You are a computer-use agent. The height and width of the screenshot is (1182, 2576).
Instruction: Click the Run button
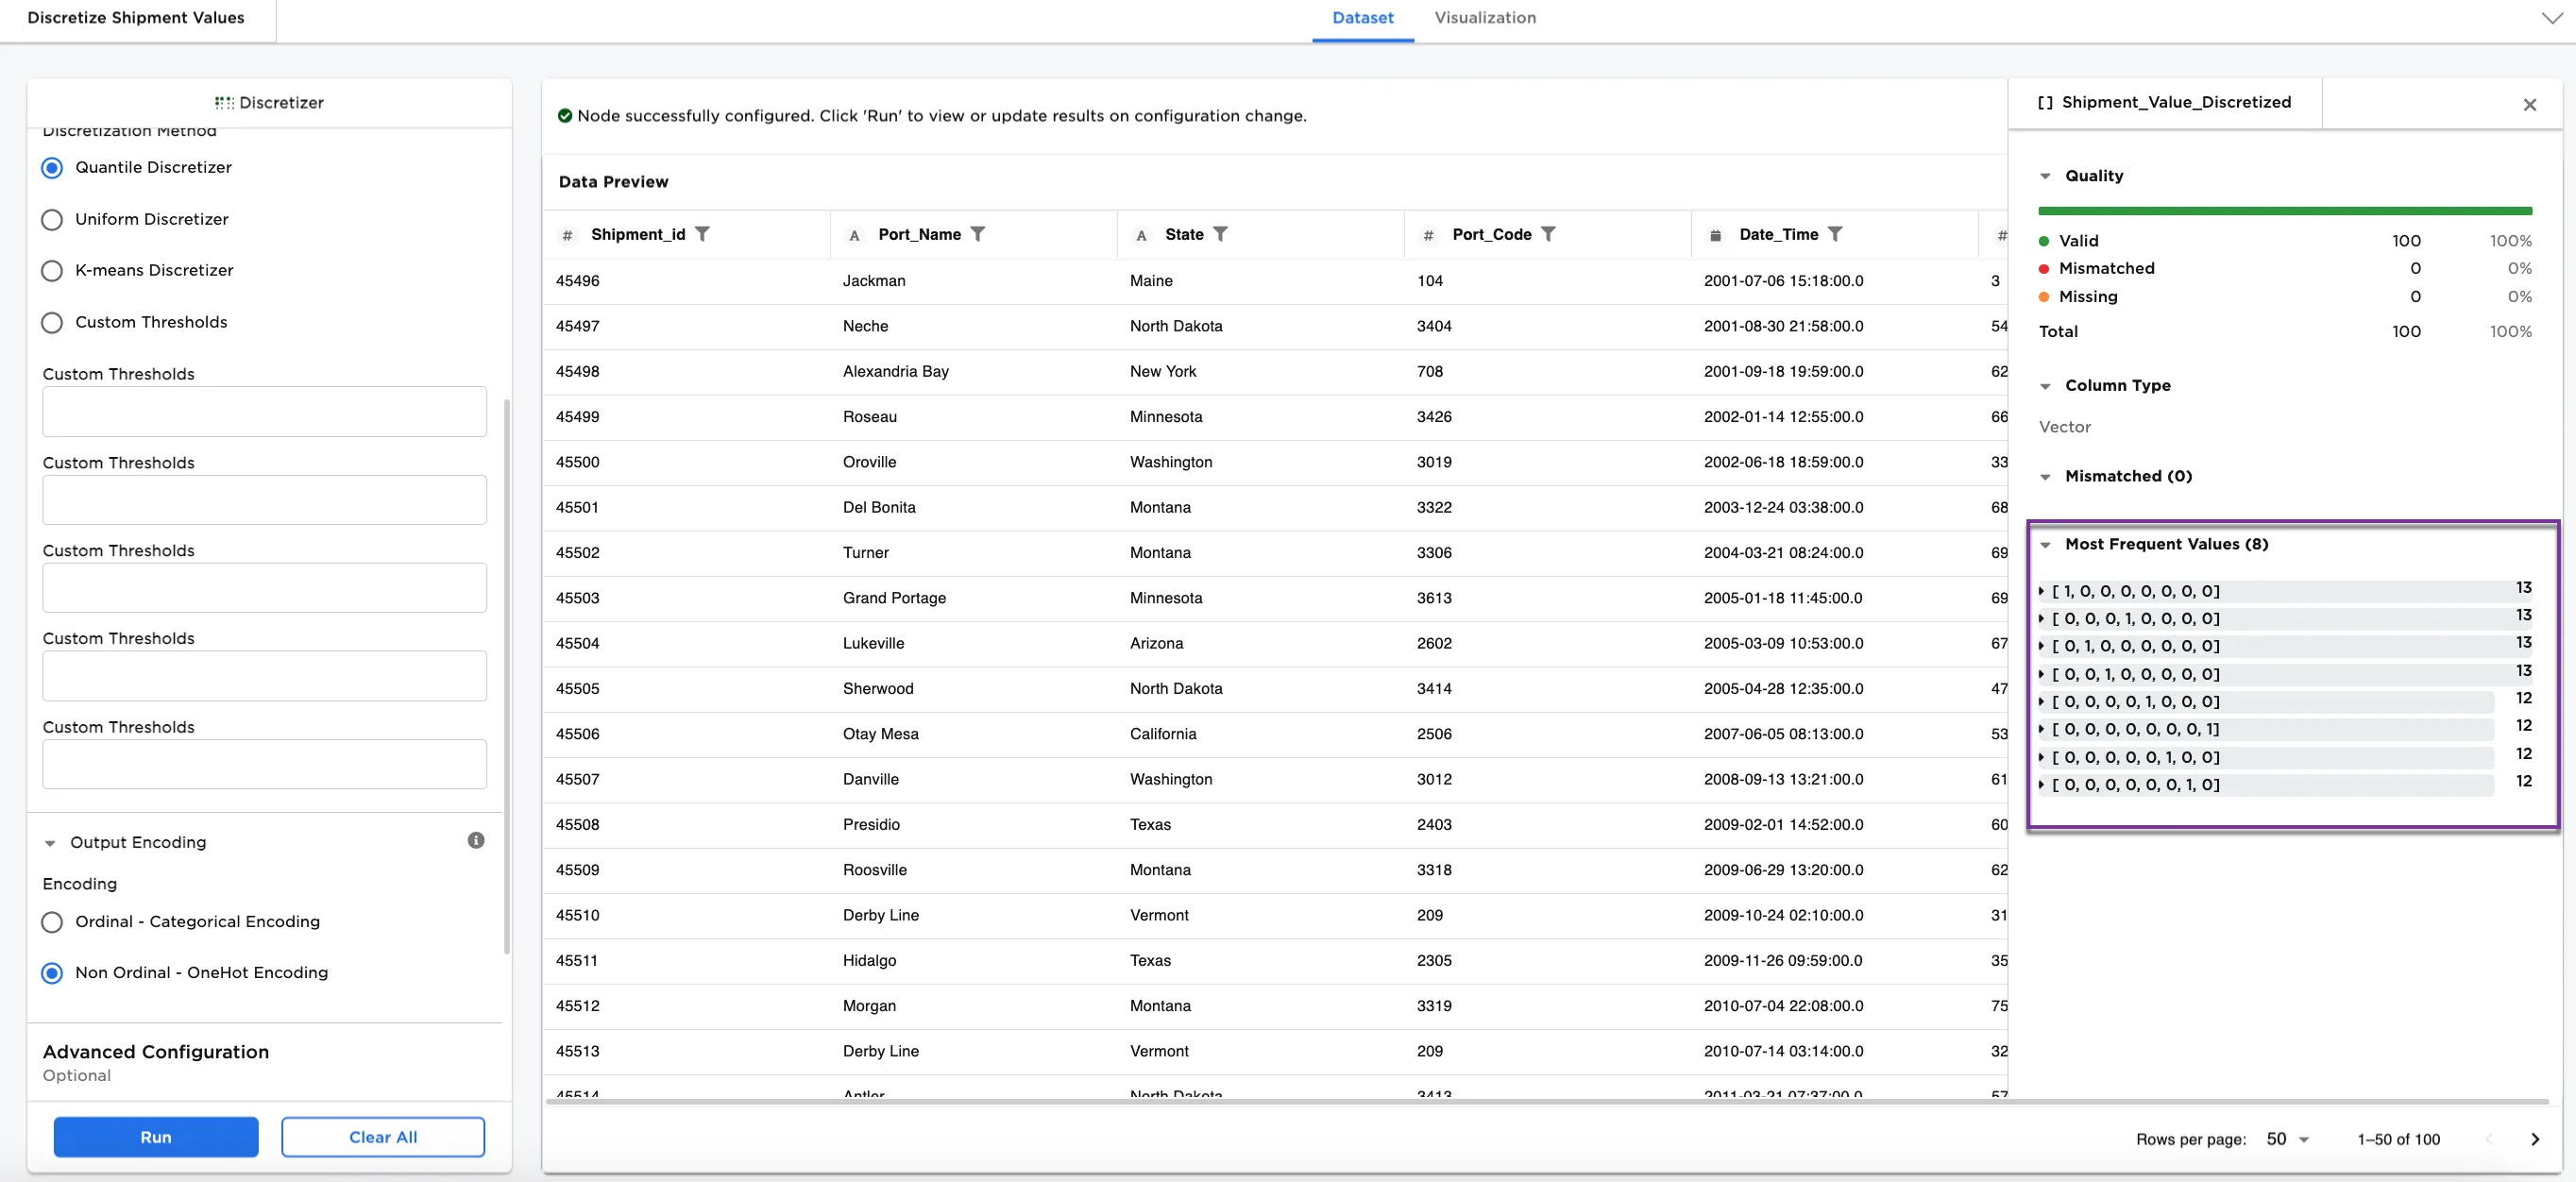(156, 1136)
